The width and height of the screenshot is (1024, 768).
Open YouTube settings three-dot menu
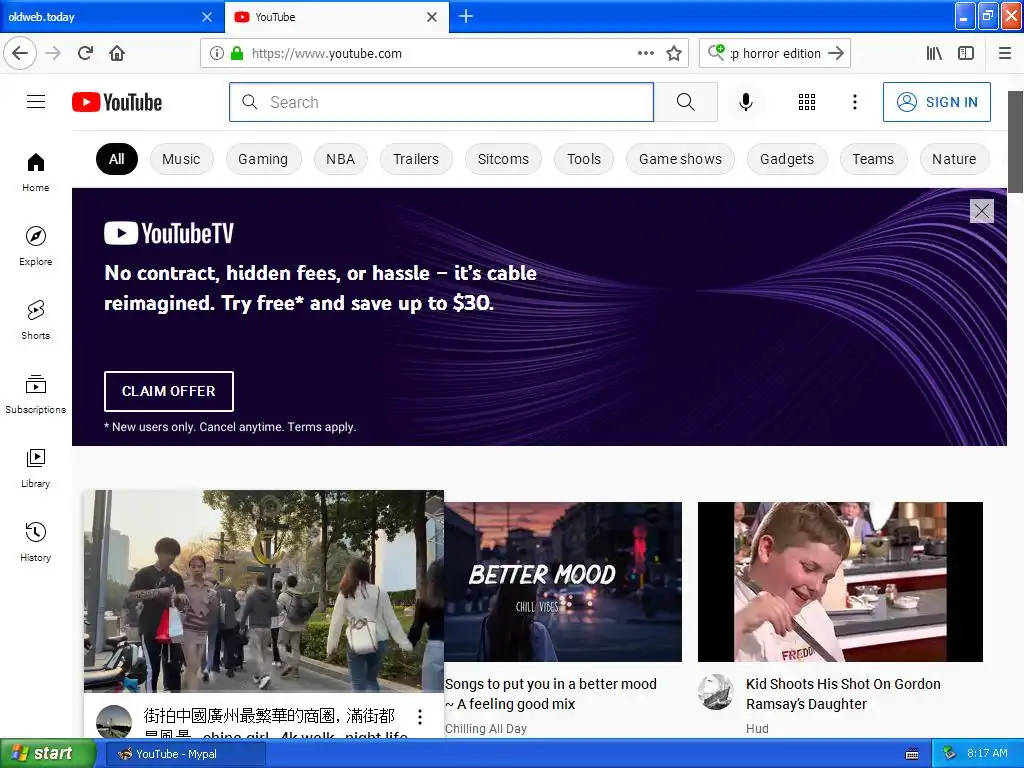coord(854,102)
